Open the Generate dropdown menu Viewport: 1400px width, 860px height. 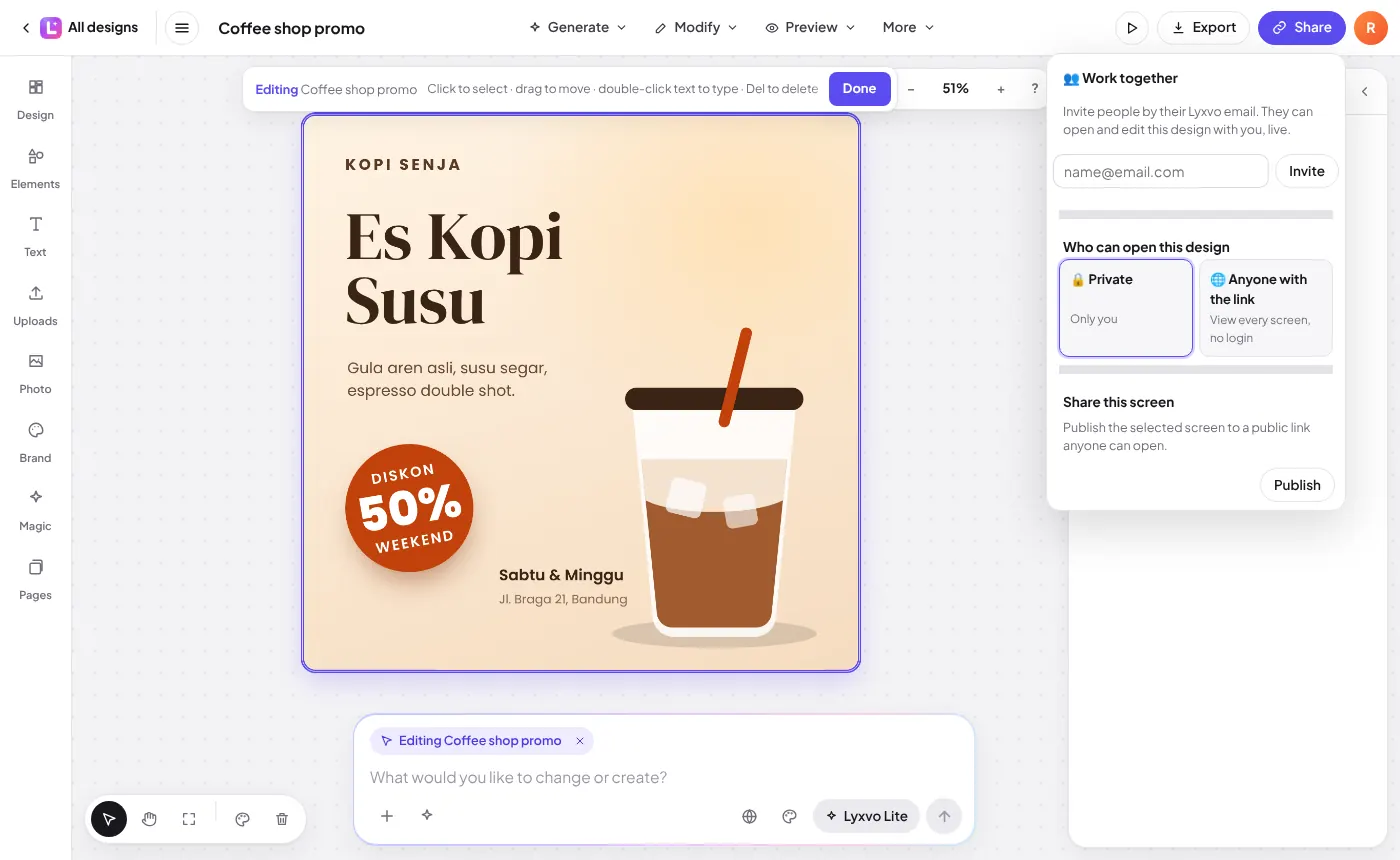[x=578, y=28]
